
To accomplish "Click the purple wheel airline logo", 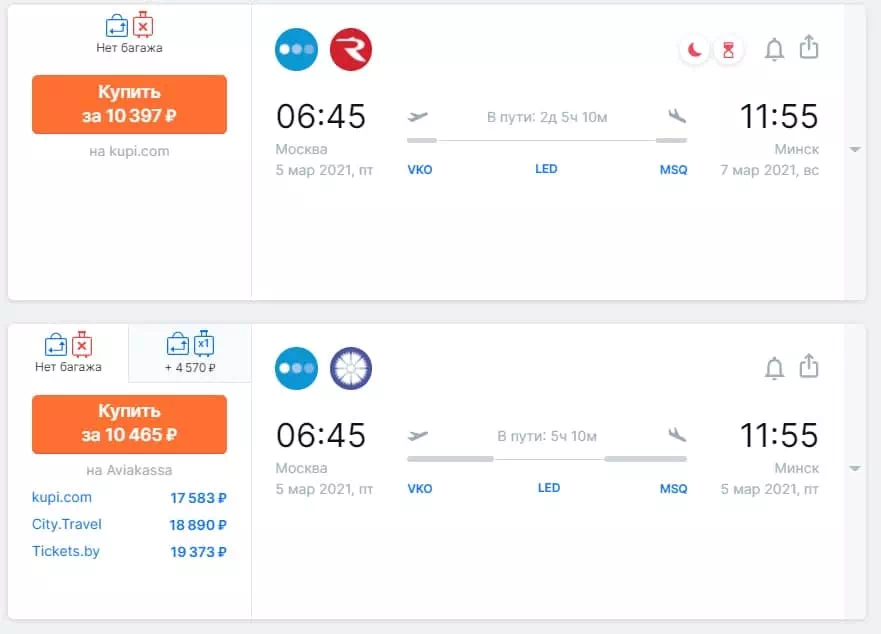I will (x=350, y=368).
